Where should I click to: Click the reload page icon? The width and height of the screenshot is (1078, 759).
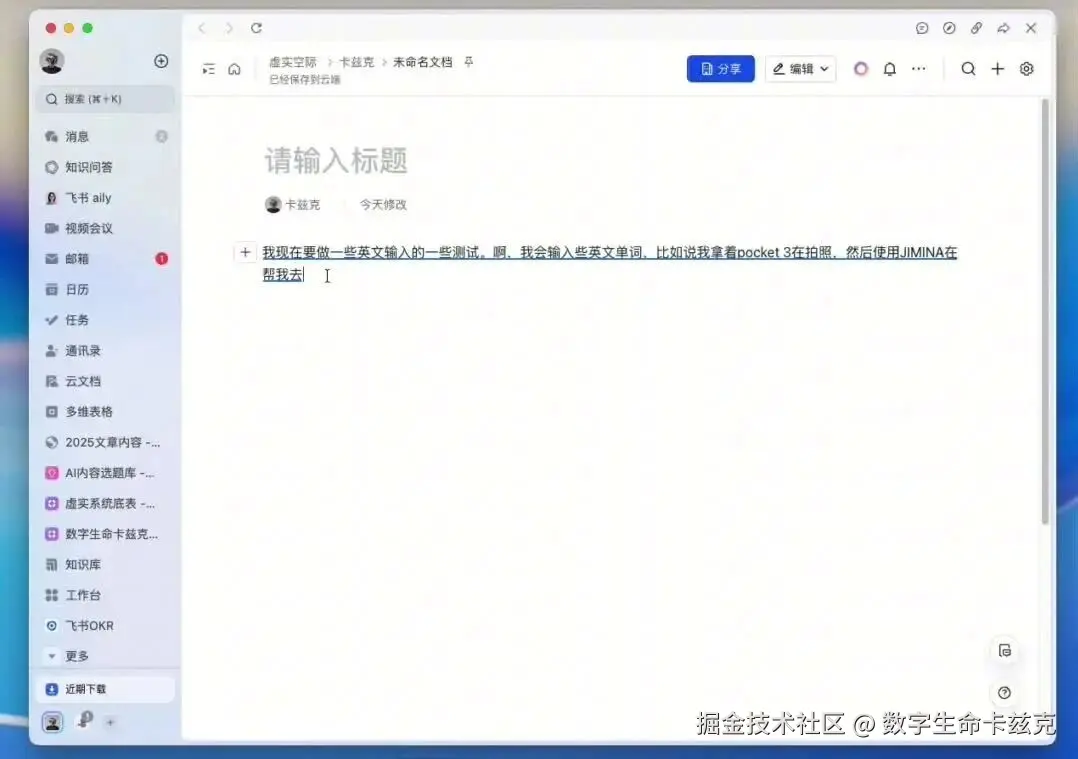point(256,28)
